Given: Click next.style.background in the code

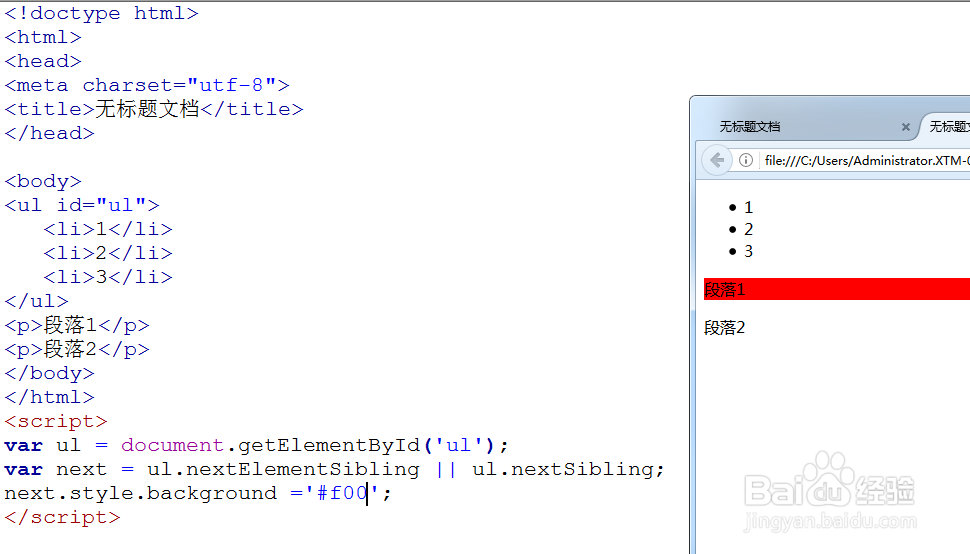Looking at the screenshot, I should 140,493.
